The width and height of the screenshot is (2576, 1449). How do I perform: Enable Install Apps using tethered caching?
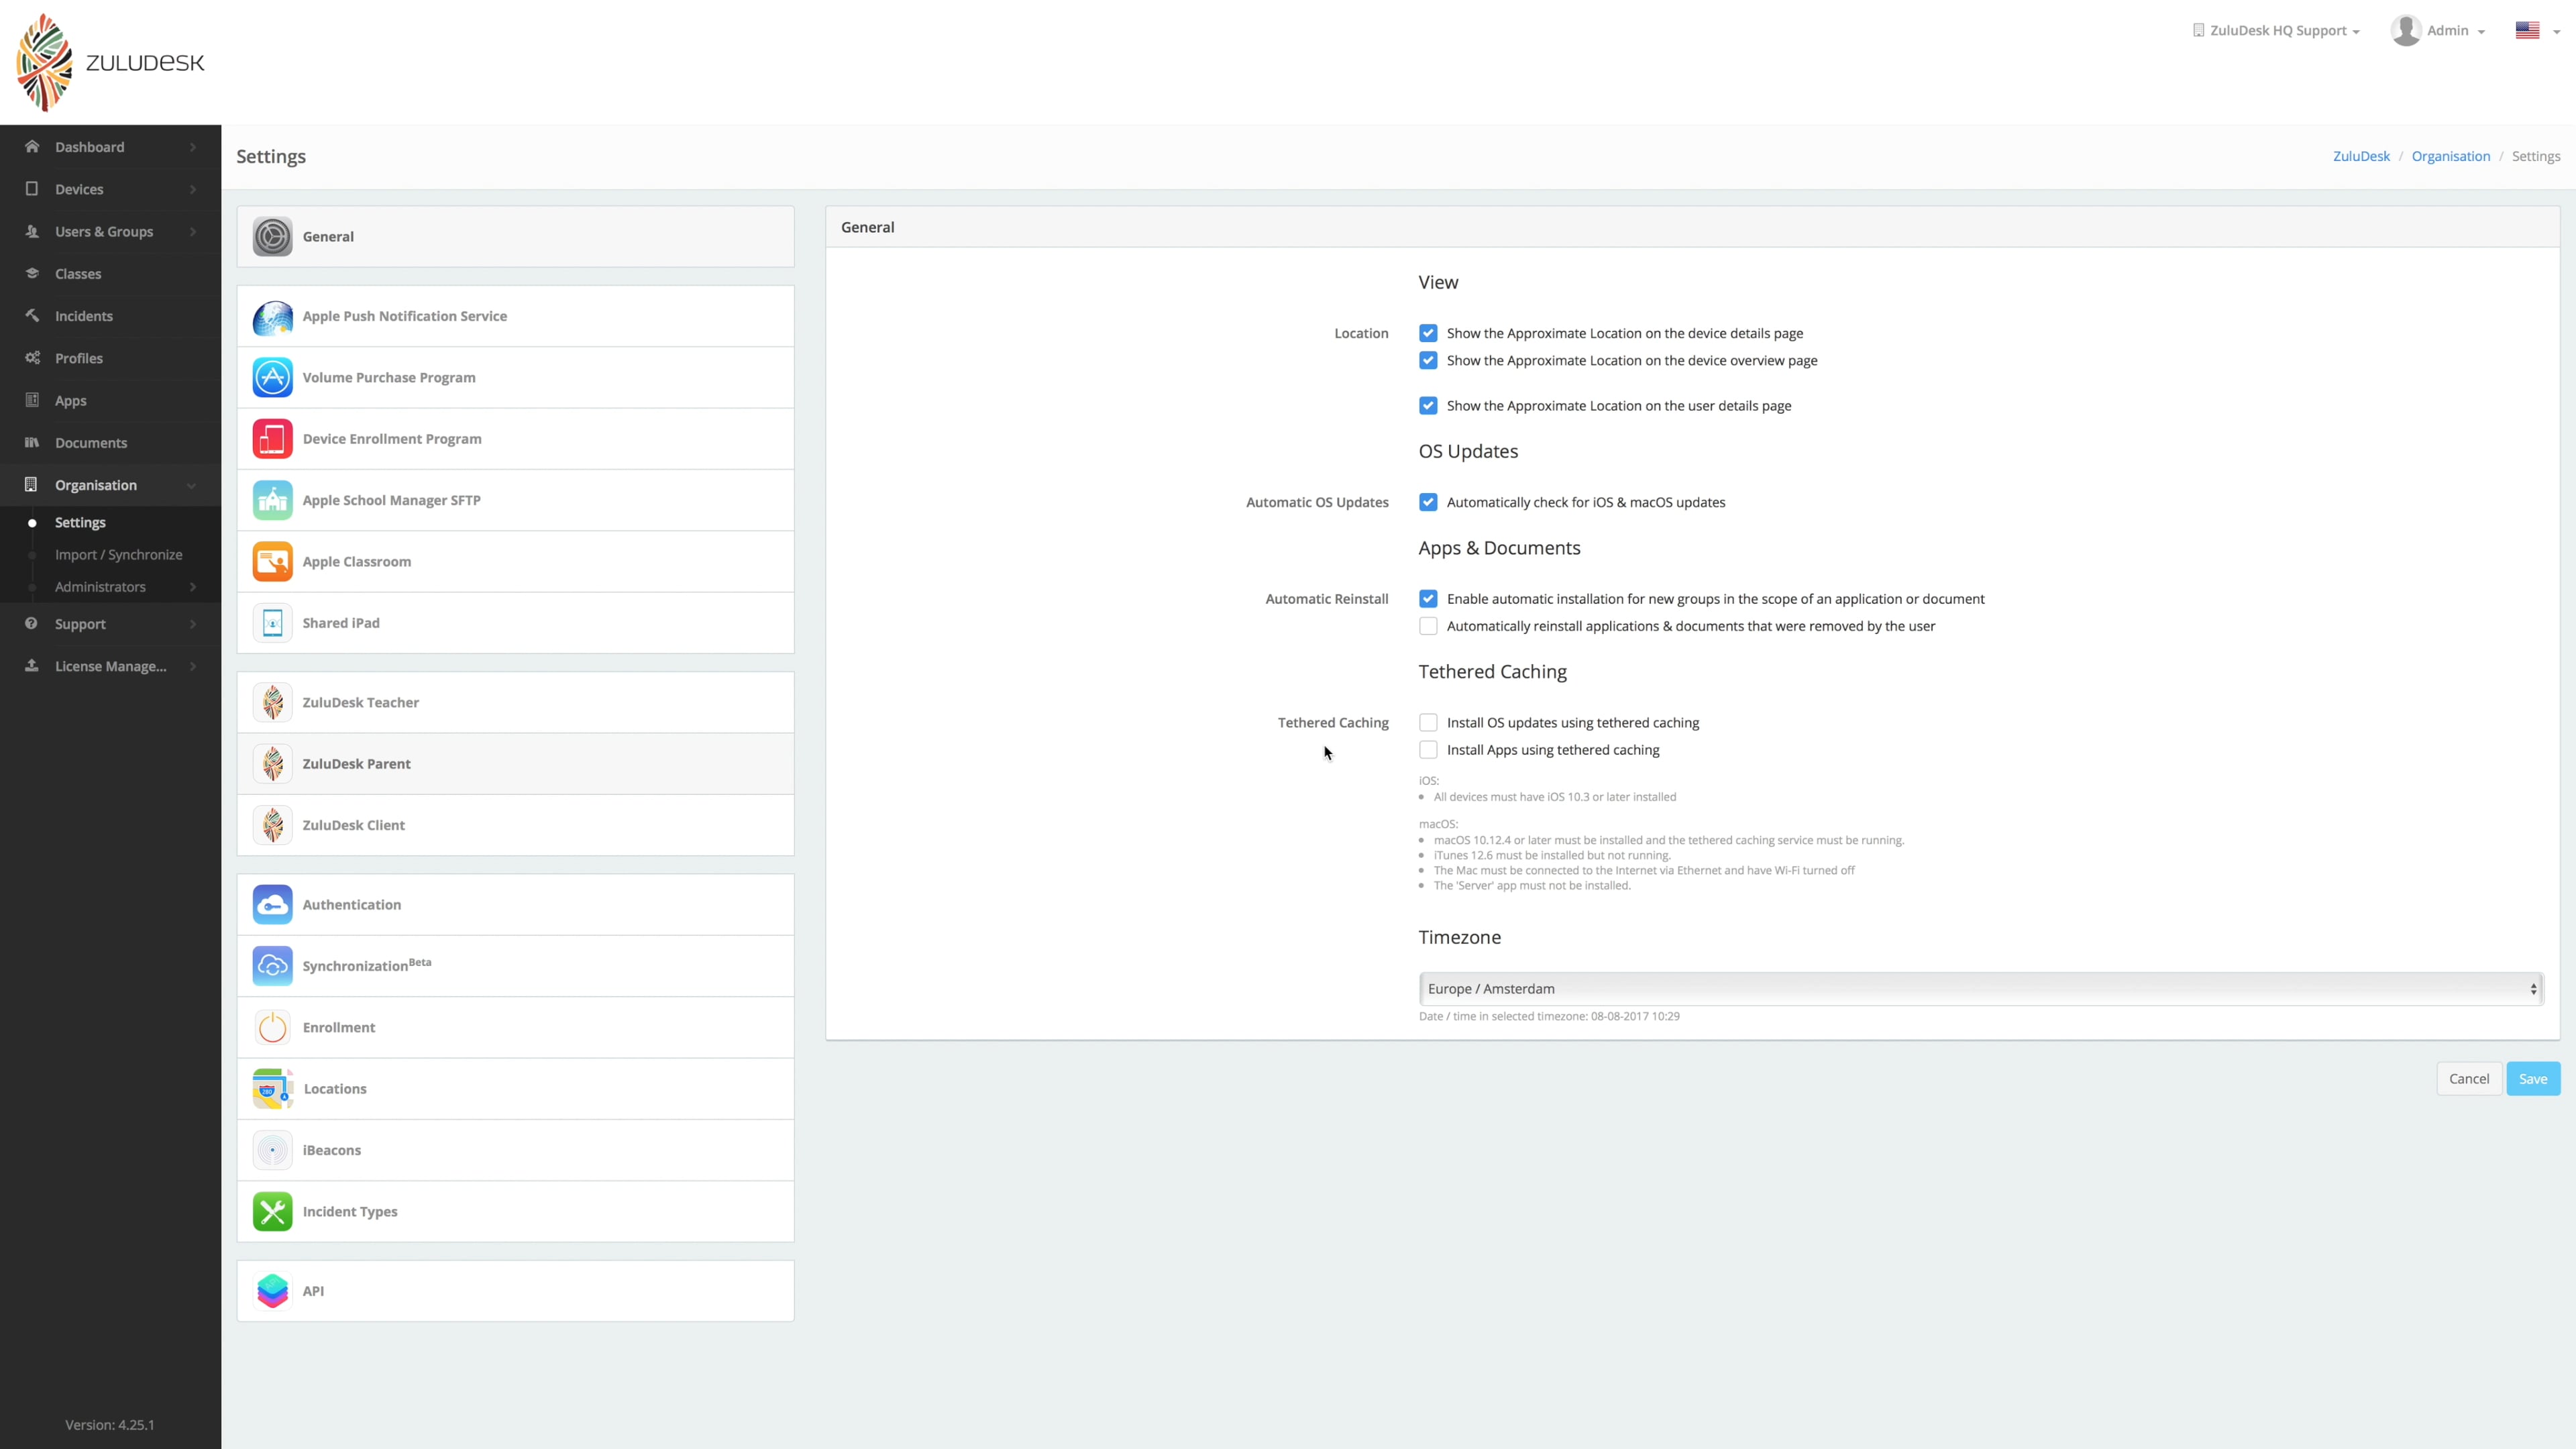tap(1428, 749)
